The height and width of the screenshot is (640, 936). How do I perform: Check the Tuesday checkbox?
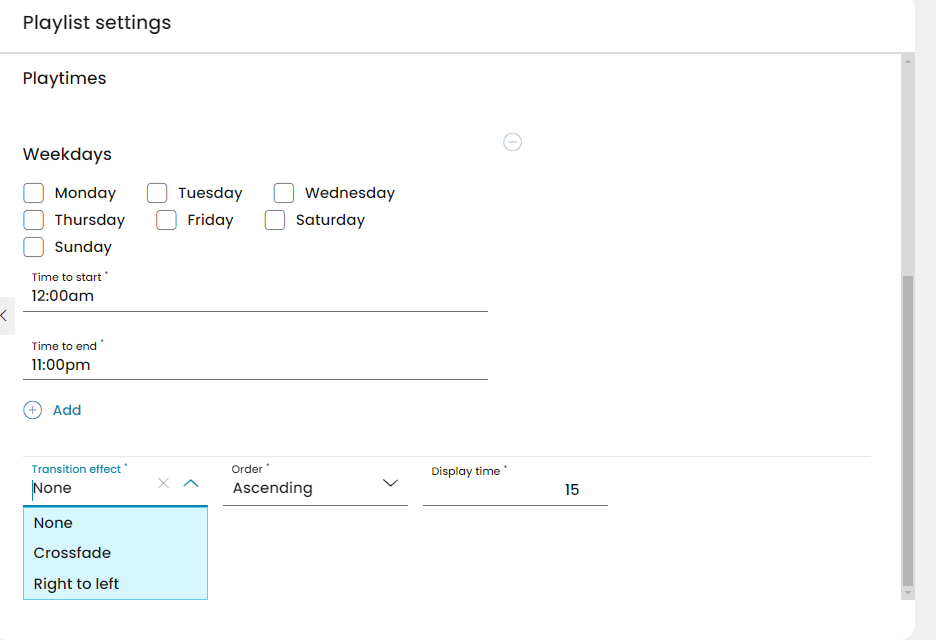tap(157, 193)
